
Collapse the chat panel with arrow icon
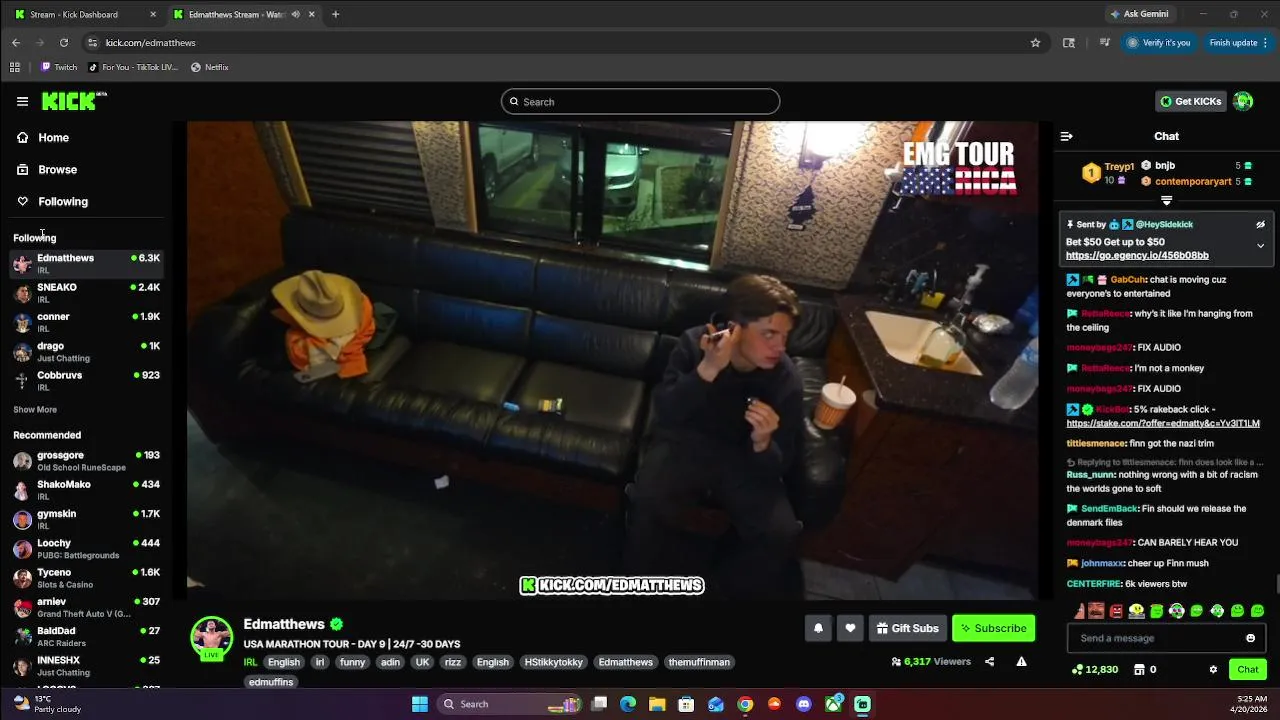tap(1066, 136)
